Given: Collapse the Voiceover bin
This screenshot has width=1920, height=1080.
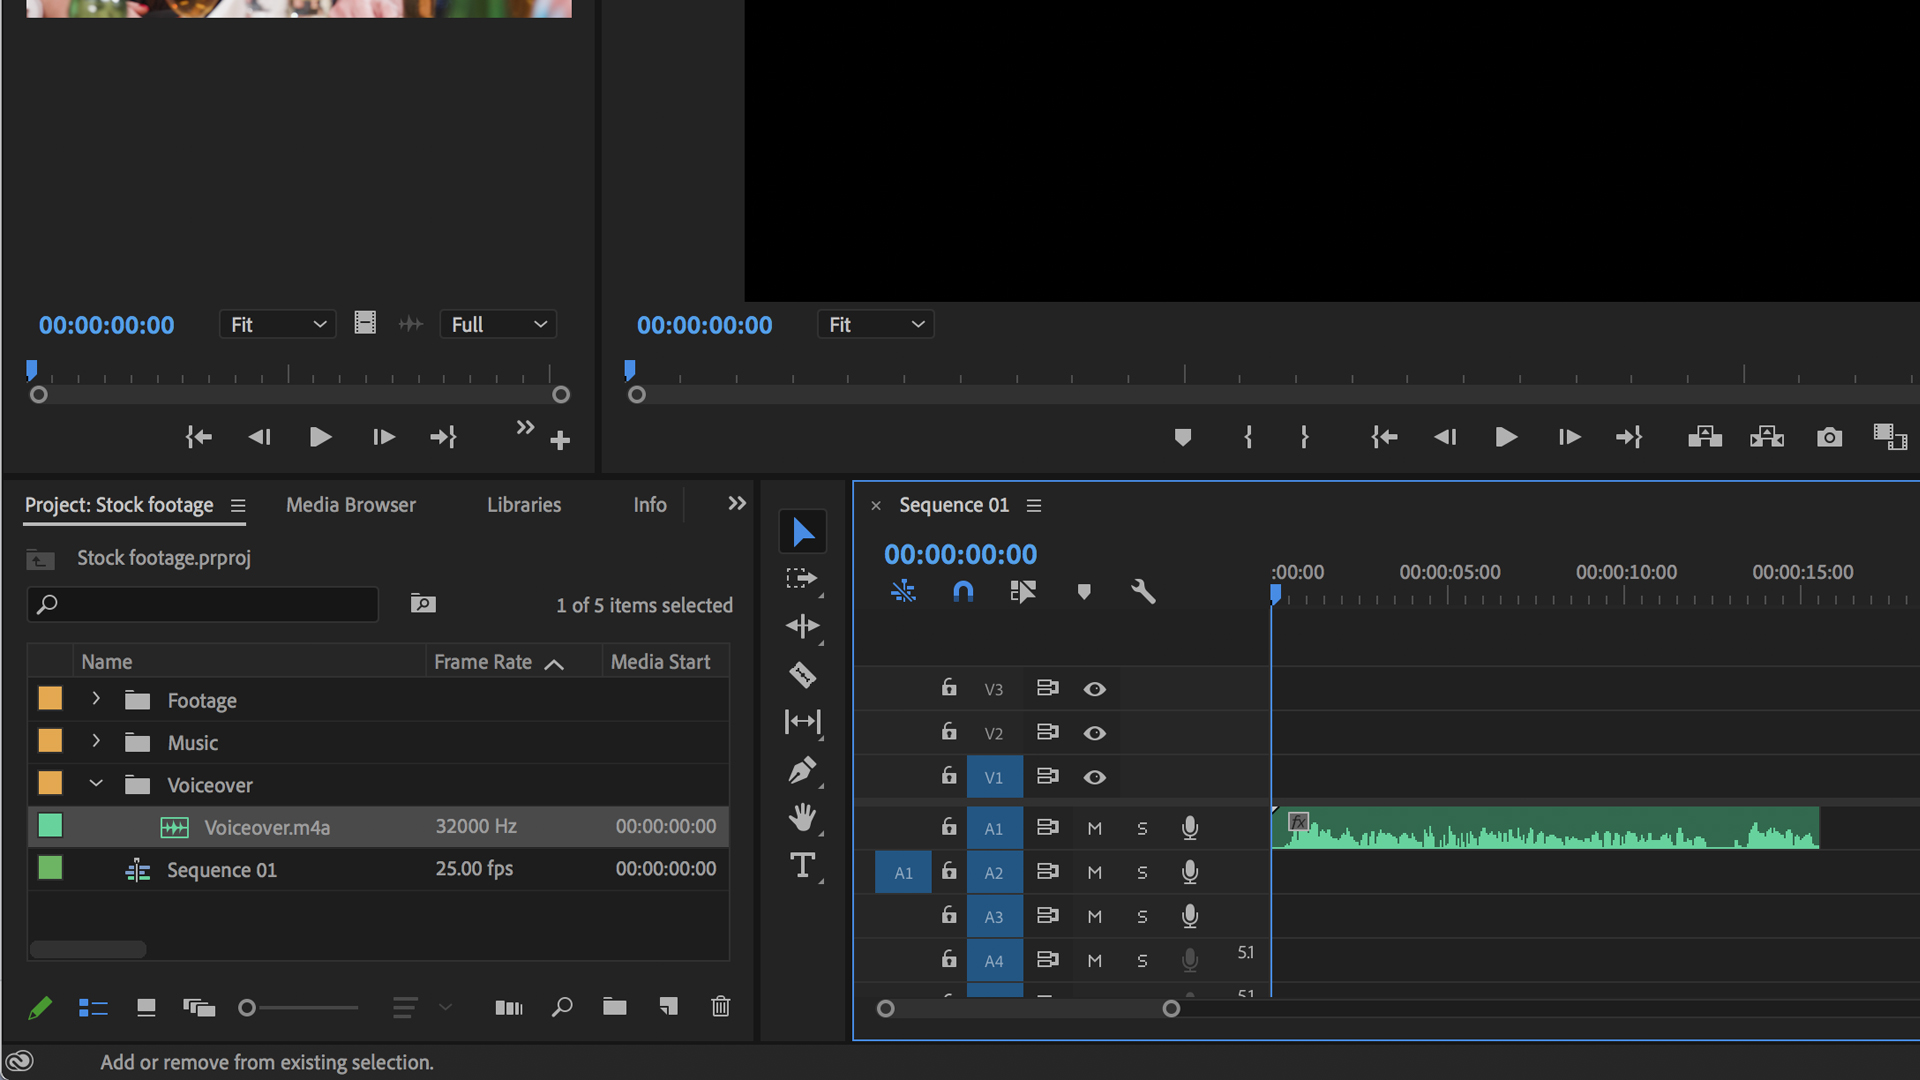Looking at the screenshot, I should pyautogui.click(x=96, y=784).
